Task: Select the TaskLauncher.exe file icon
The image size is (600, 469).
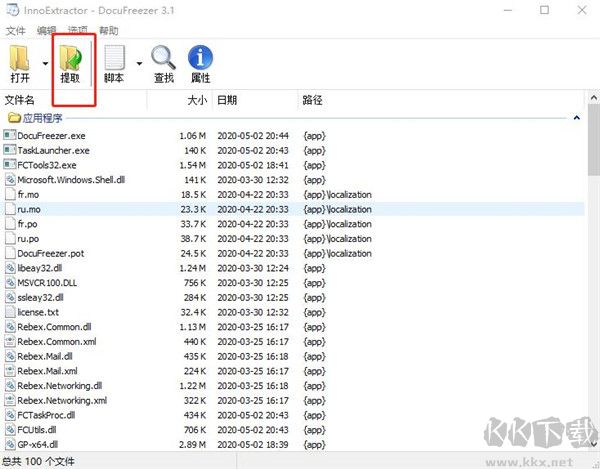Action: click(x=10, y=150)
